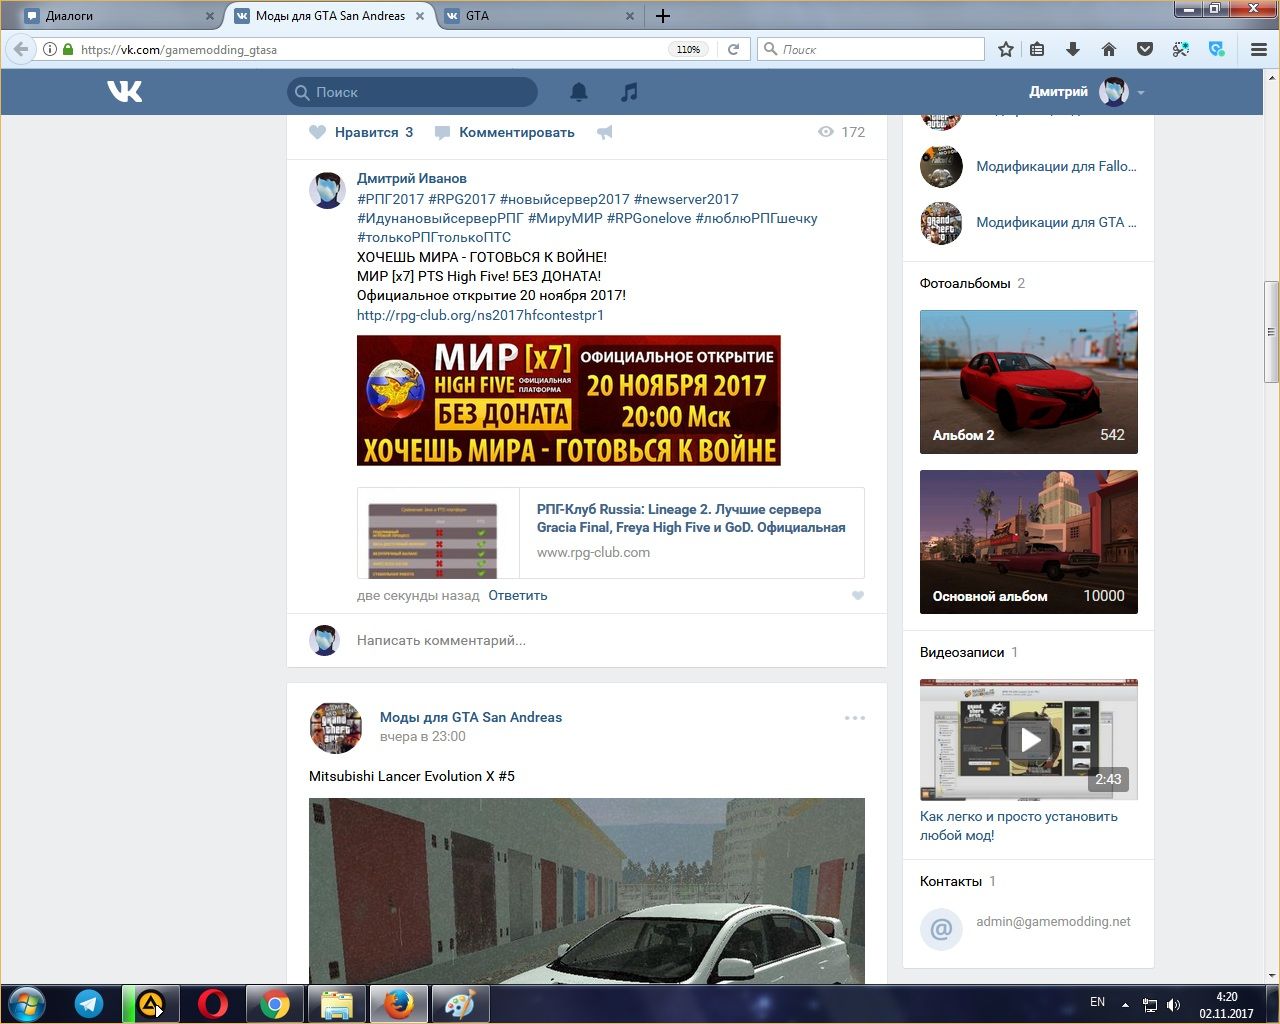Click the #РПГ2017 hashtag

(x=390, y=199)
